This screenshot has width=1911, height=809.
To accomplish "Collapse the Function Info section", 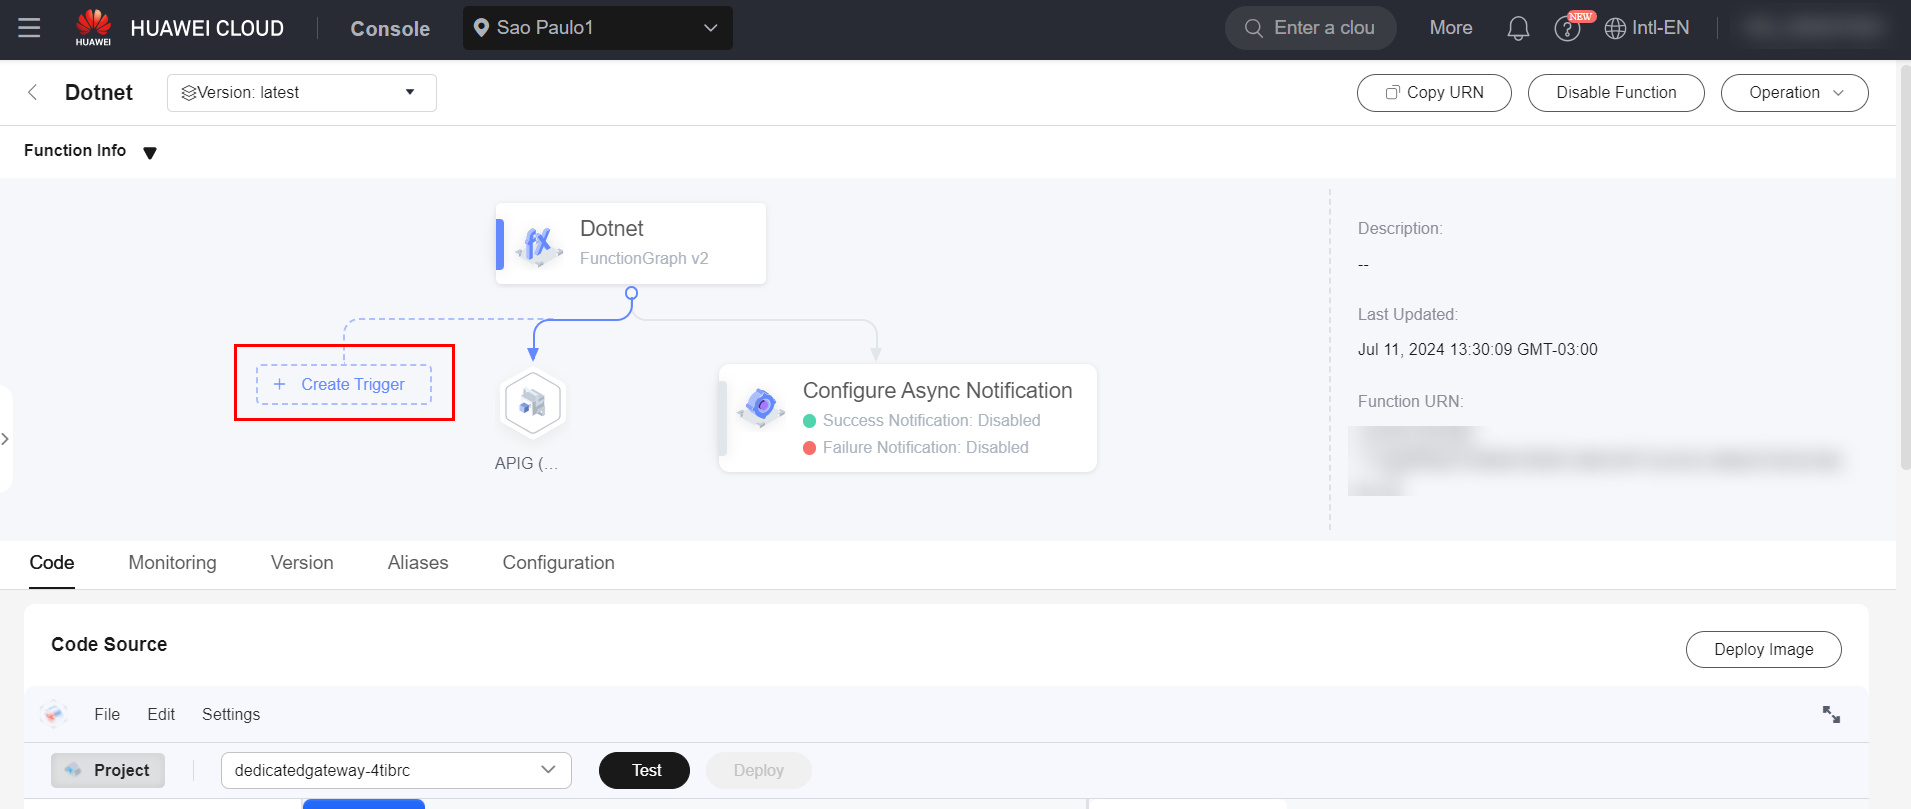I will pos(150,153).
